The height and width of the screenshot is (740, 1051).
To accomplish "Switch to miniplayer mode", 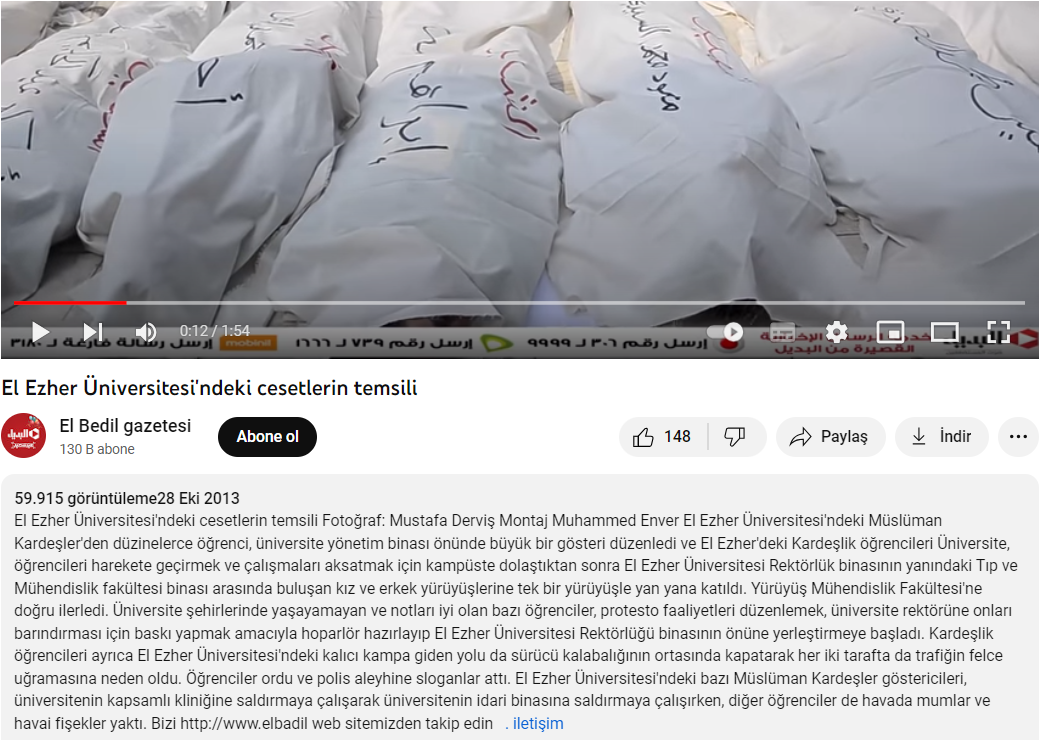I will tap(891, 332).
